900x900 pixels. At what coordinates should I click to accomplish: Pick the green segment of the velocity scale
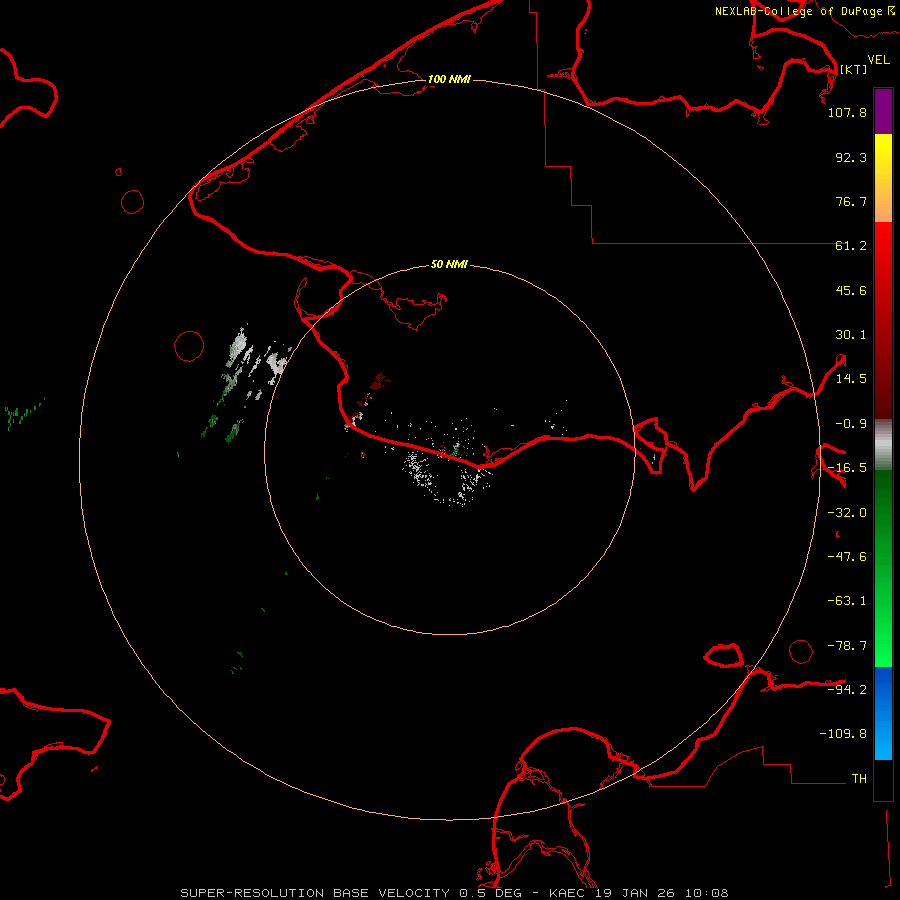point(883,568)
